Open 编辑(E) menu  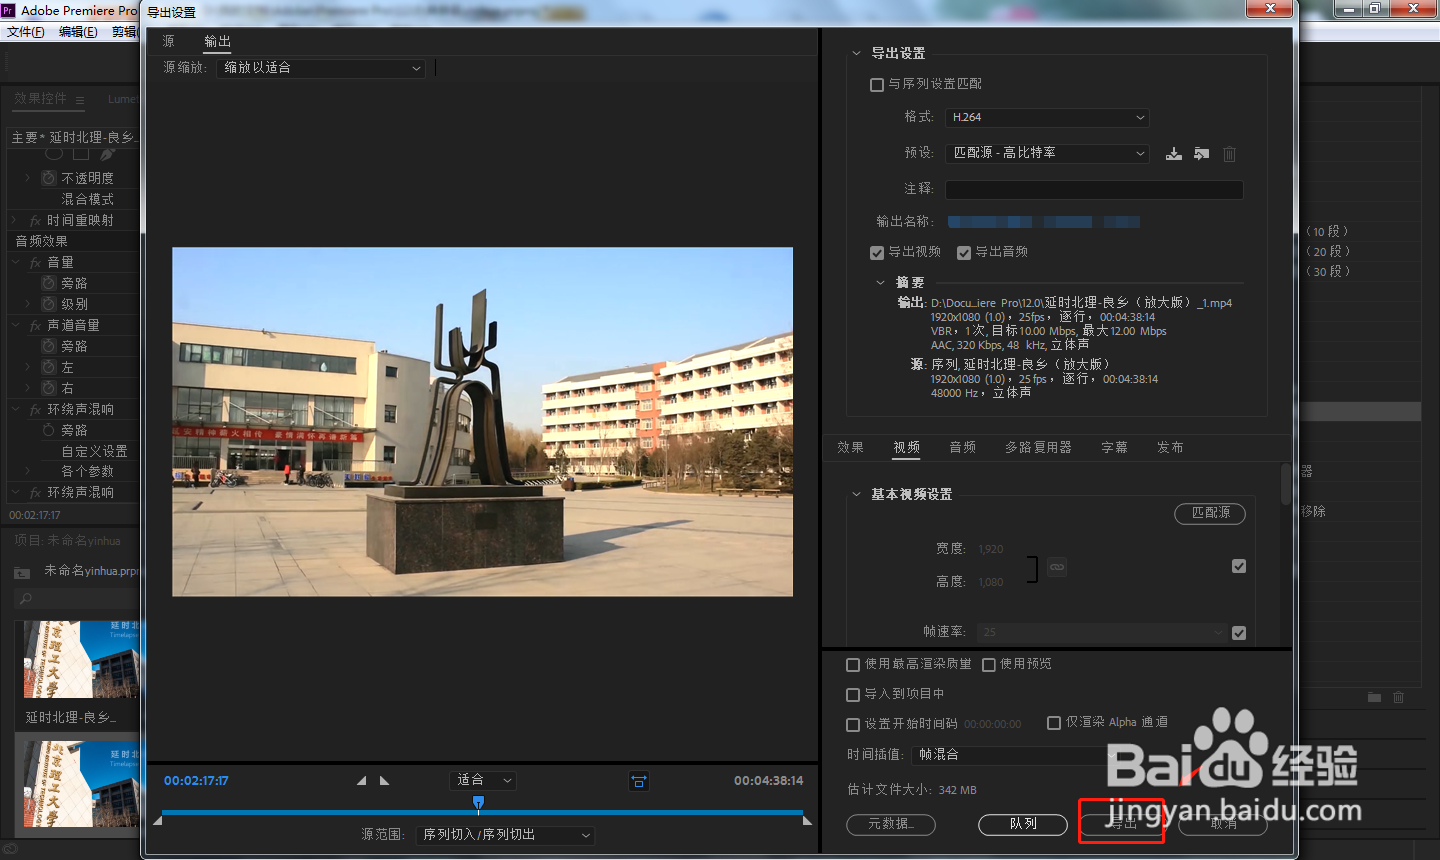click(x=78, y=32)
